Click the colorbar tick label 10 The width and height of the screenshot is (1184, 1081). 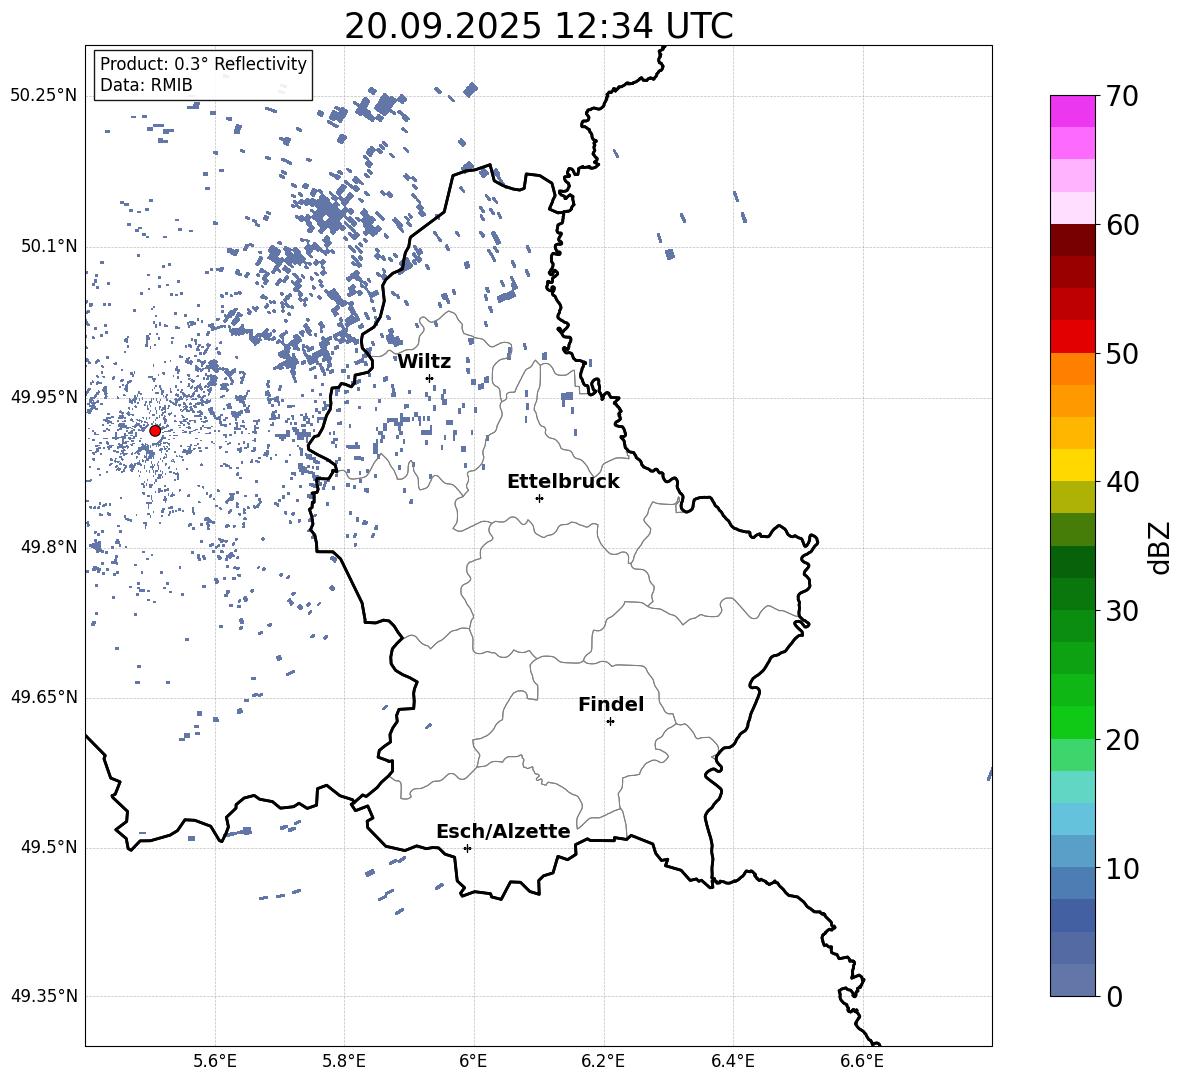[1122, 869]
